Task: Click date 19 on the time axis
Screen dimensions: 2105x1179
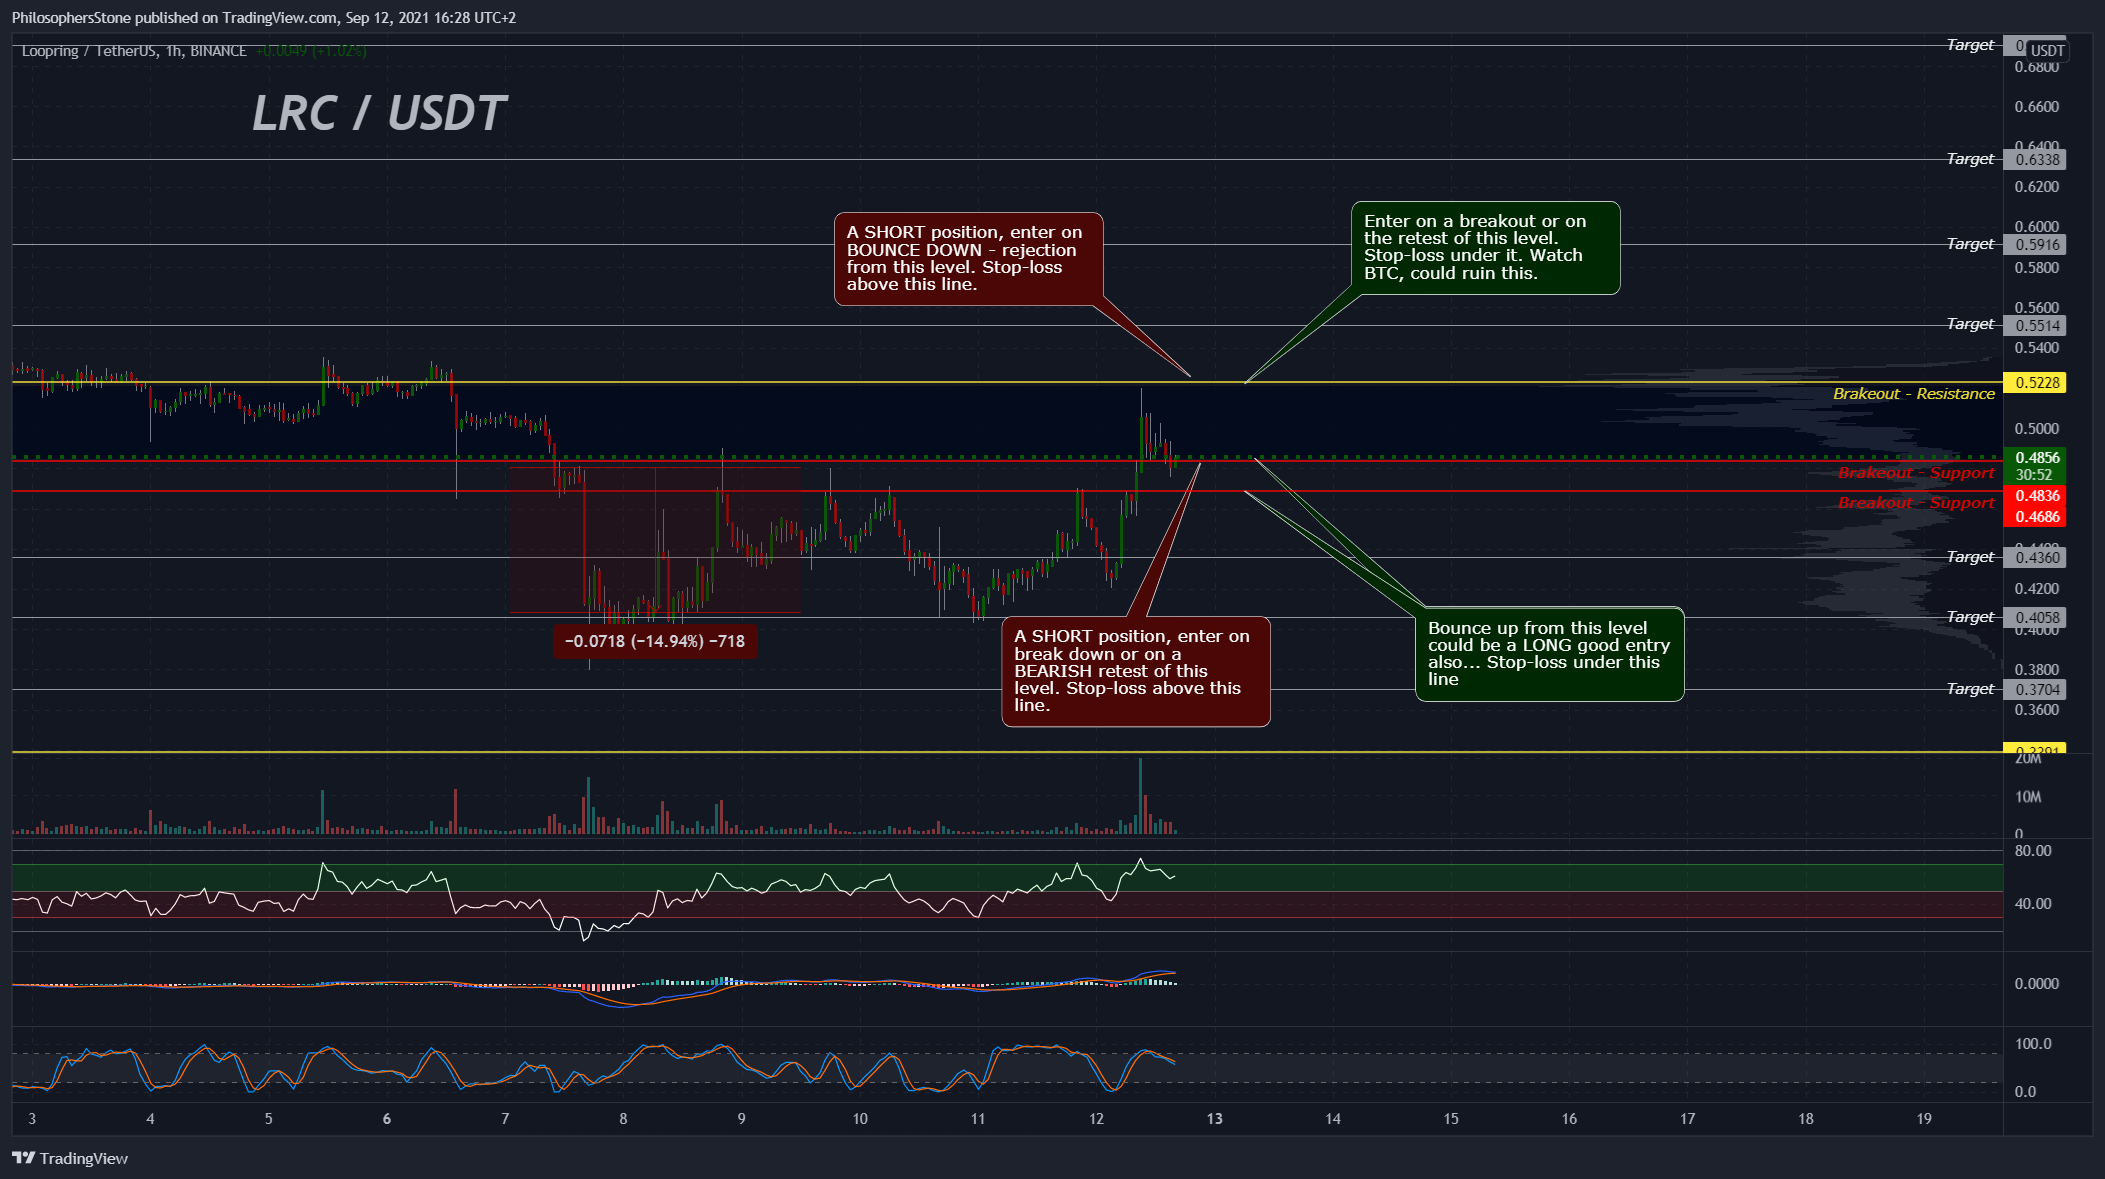Action: (x=1924, y=1119)
